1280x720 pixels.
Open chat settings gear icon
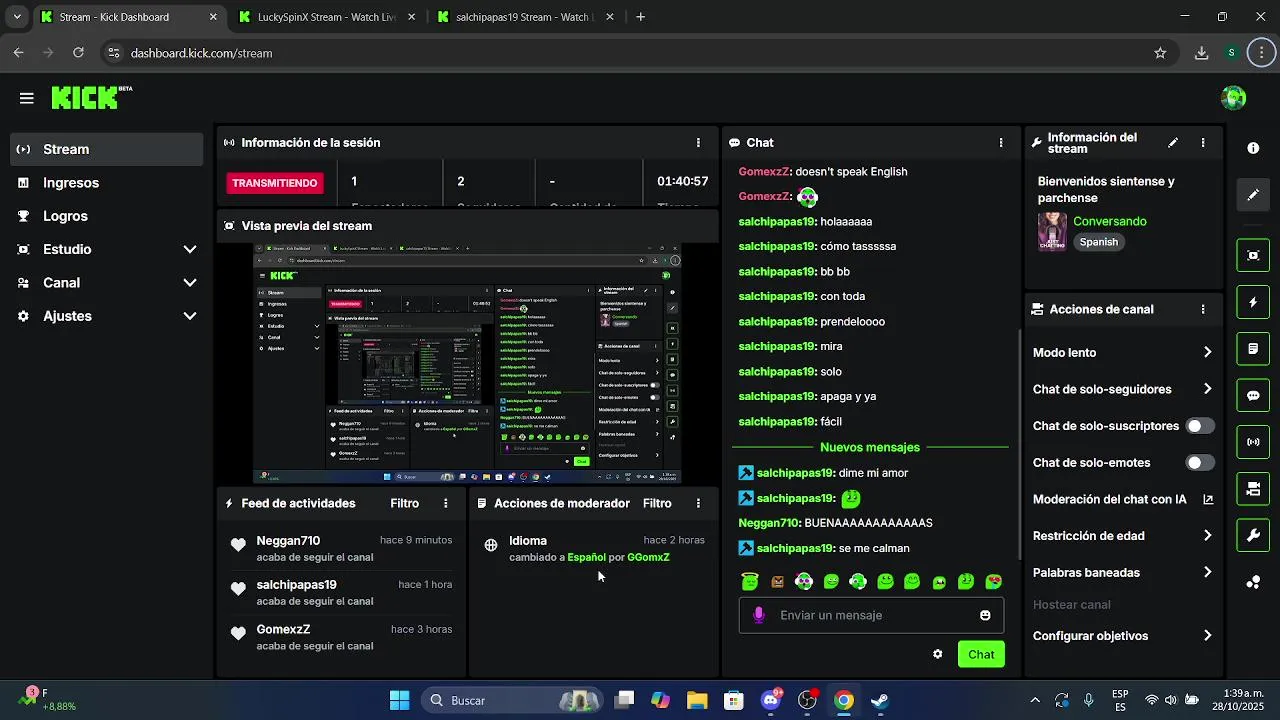937,655
